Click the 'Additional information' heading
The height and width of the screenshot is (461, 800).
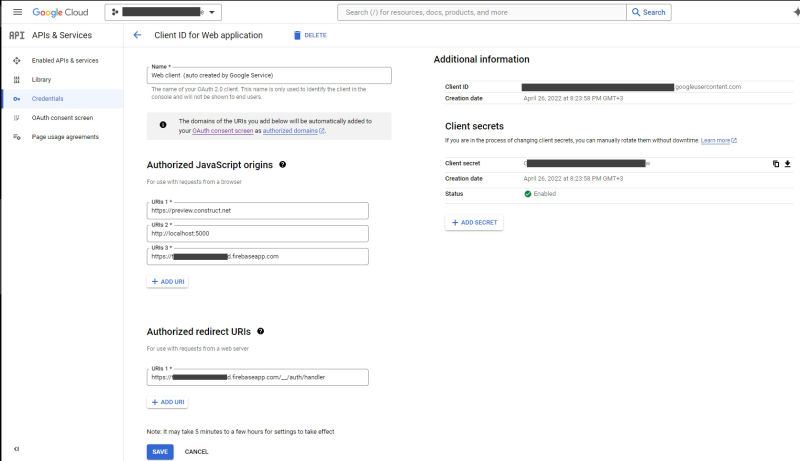click(x=481, y=59)
